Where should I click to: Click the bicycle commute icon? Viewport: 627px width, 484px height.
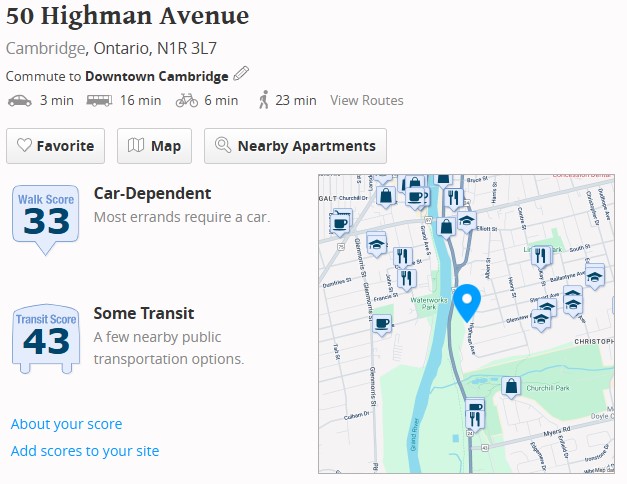(186, 100)
